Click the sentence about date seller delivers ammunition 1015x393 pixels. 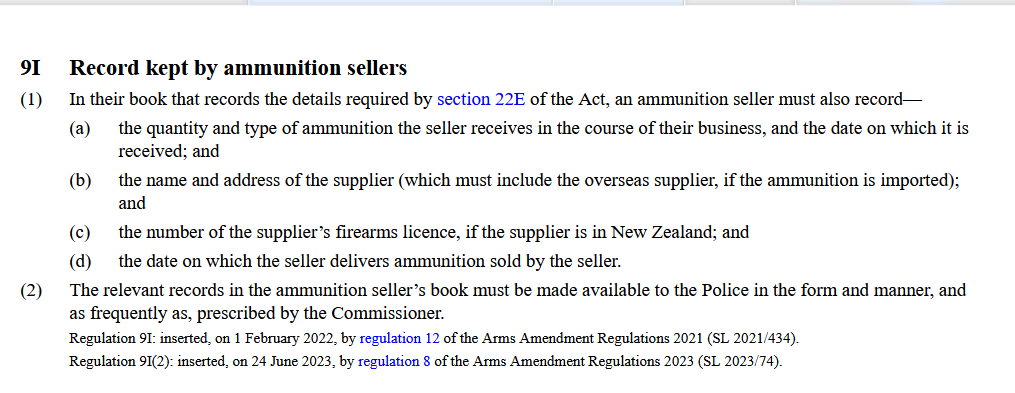tap(370, 262)
